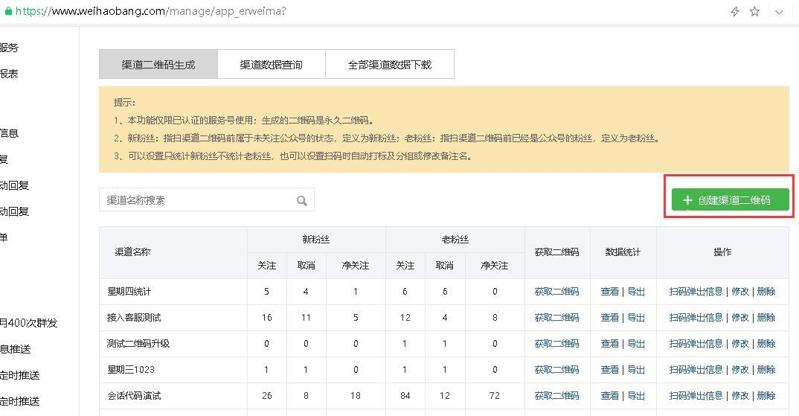
Task: Click 查看 for the 接入客服测试 row
Action: click(609, 317)
